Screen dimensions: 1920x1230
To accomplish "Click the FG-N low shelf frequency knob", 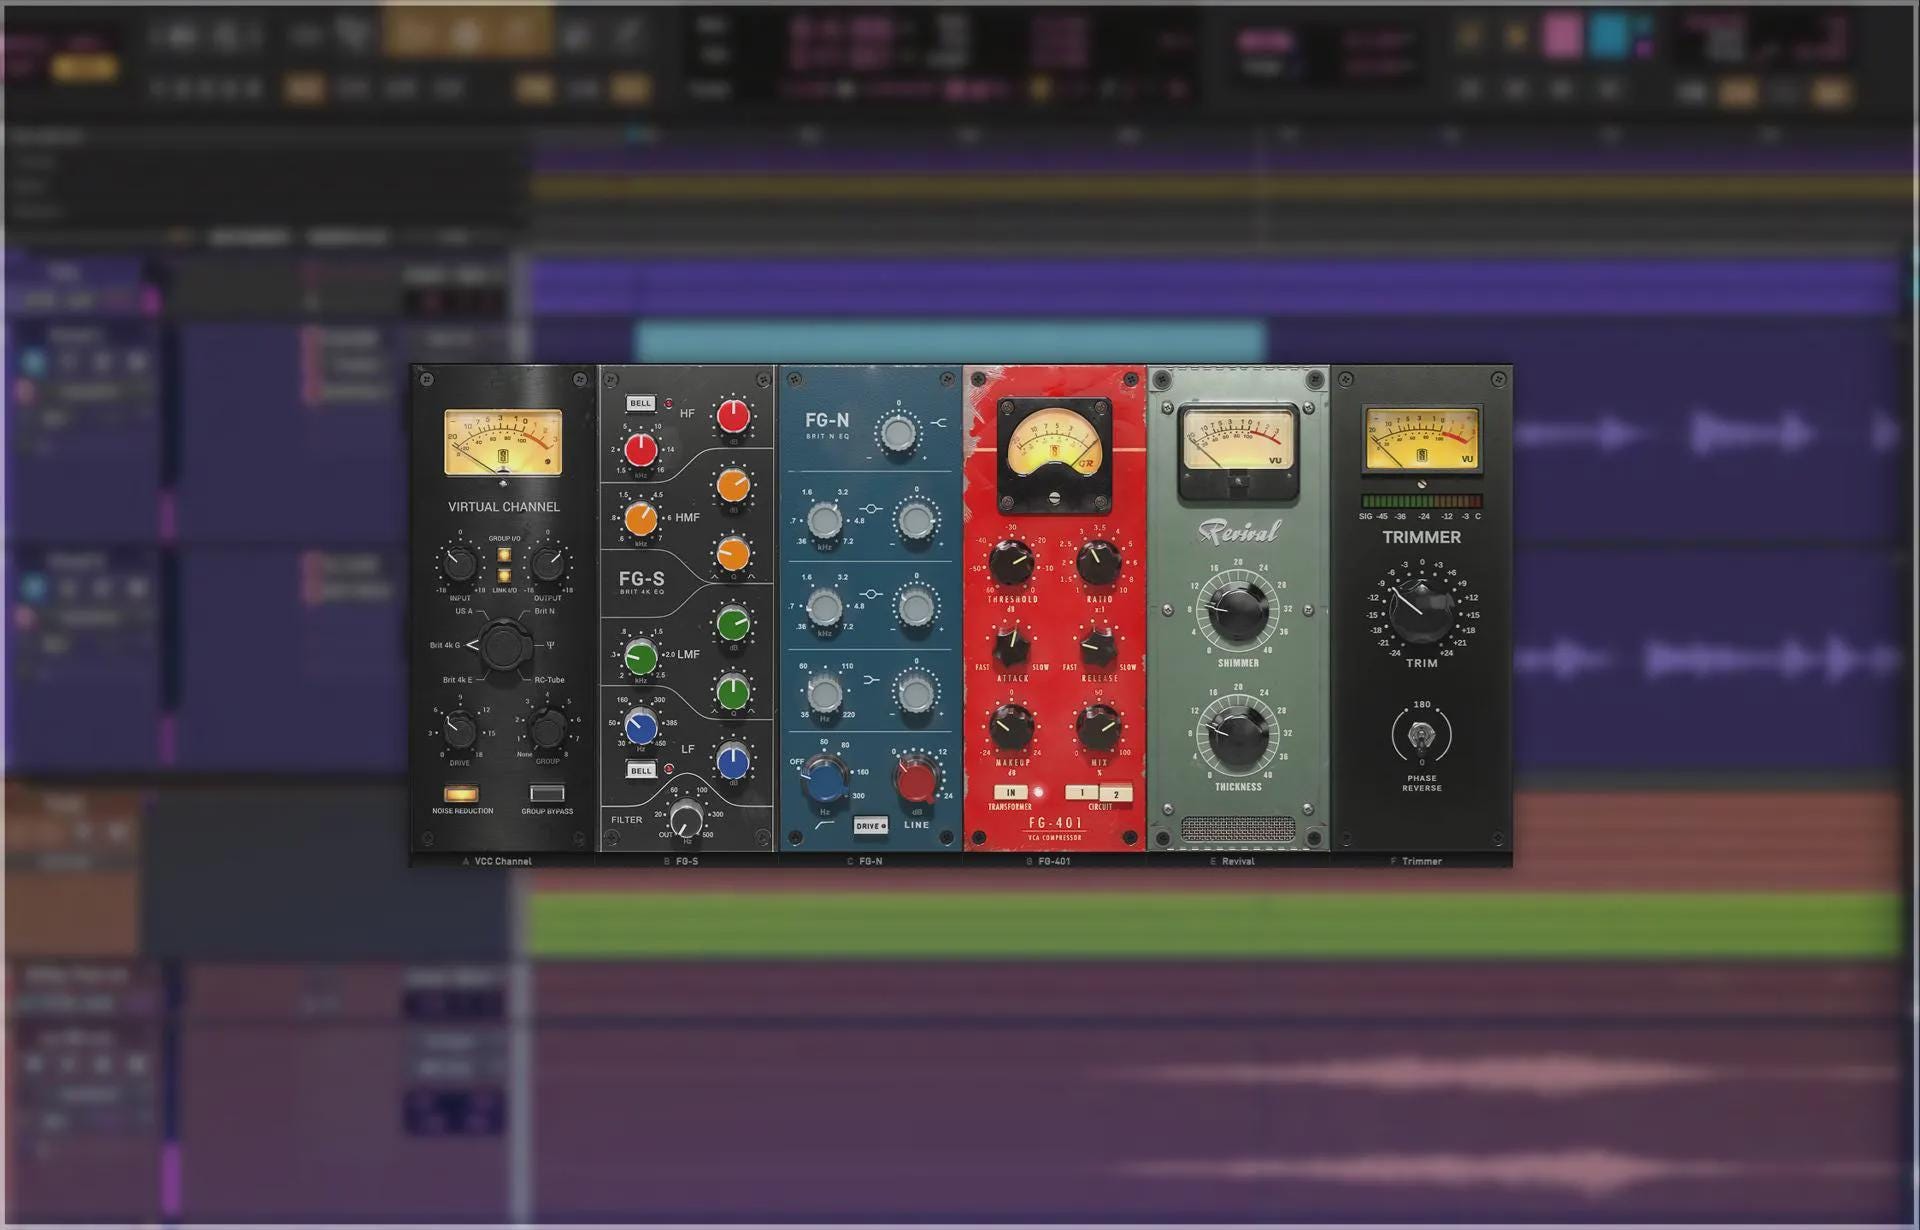I will pos(825,693).
